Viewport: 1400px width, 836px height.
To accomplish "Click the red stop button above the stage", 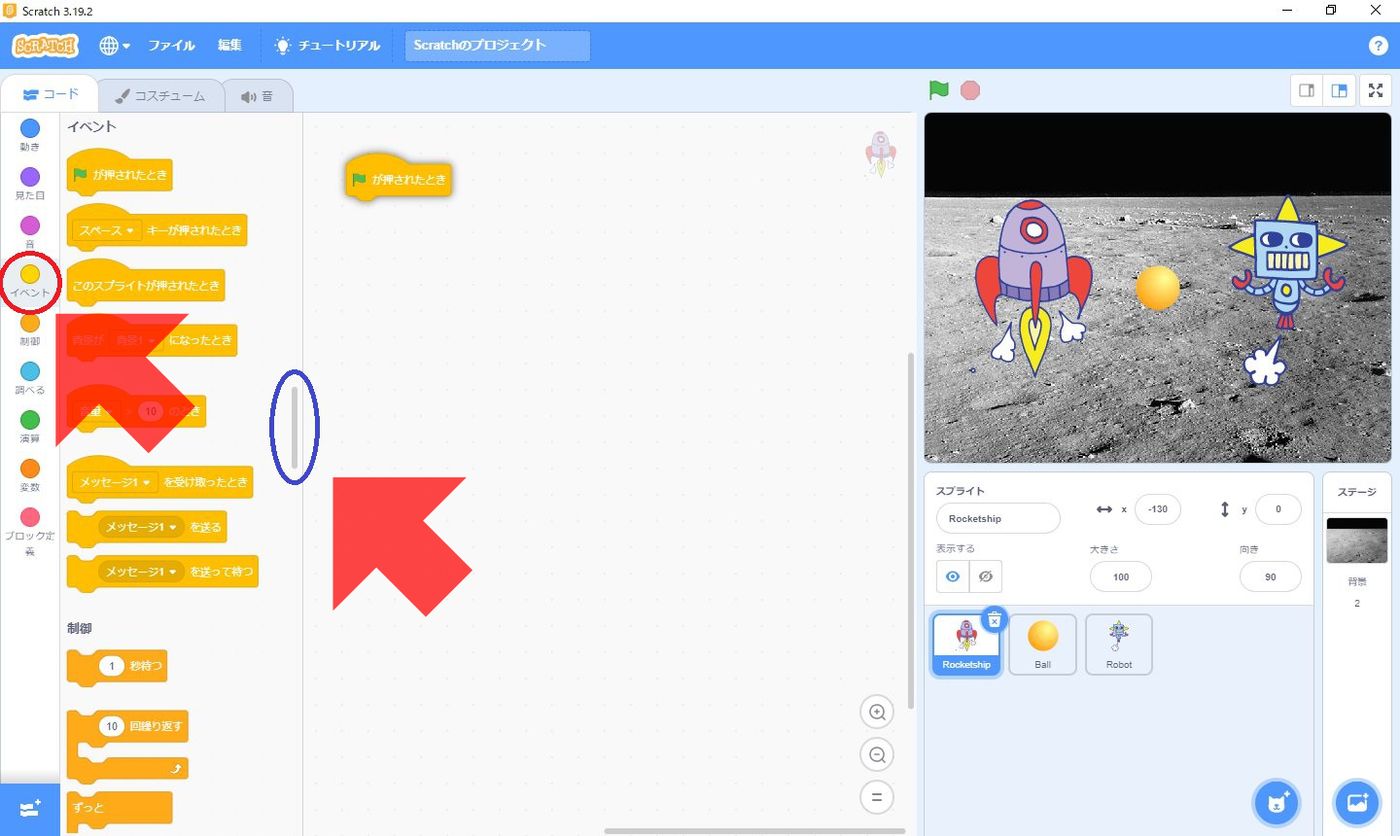I will click(970, 90).
